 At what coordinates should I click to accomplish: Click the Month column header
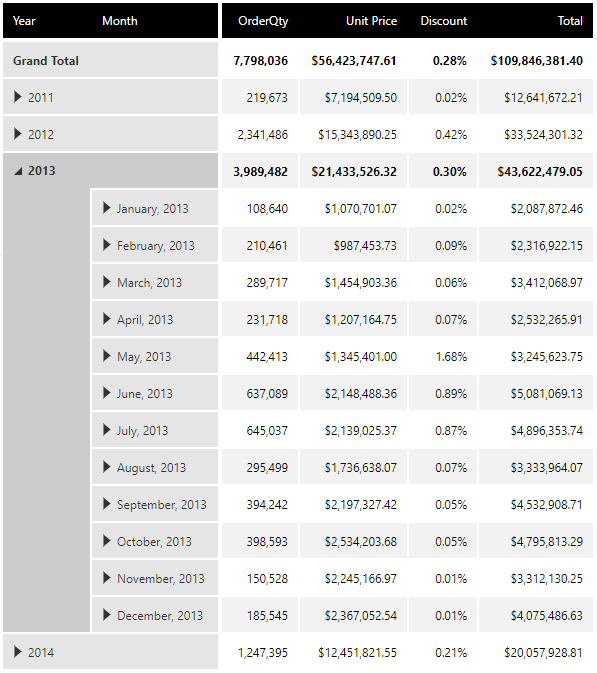[x=120, y=21]
